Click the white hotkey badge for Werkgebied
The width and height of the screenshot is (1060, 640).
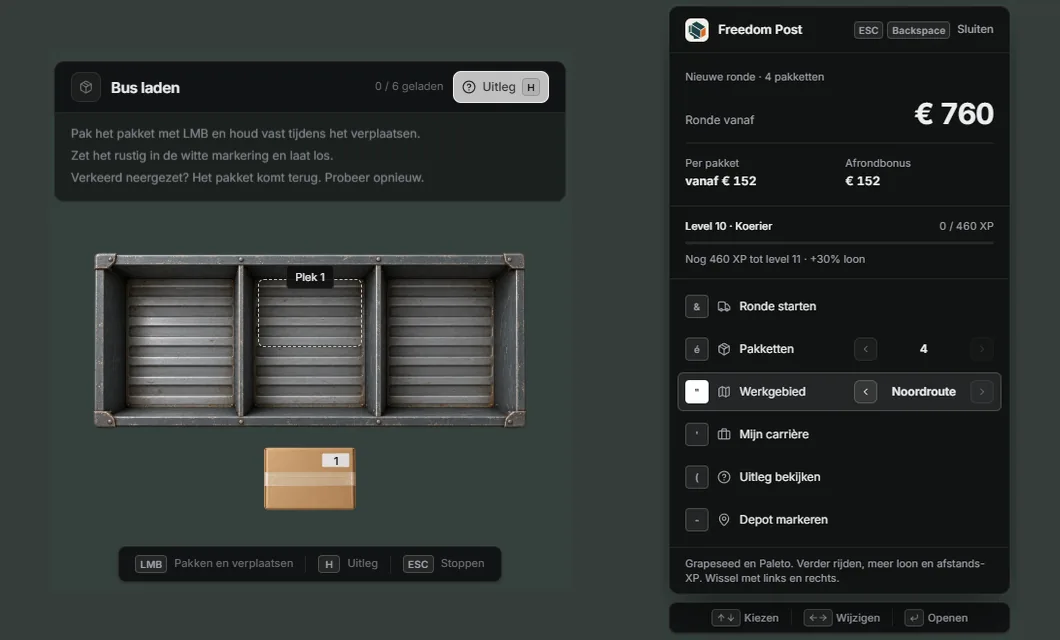(x=696, y=391)
